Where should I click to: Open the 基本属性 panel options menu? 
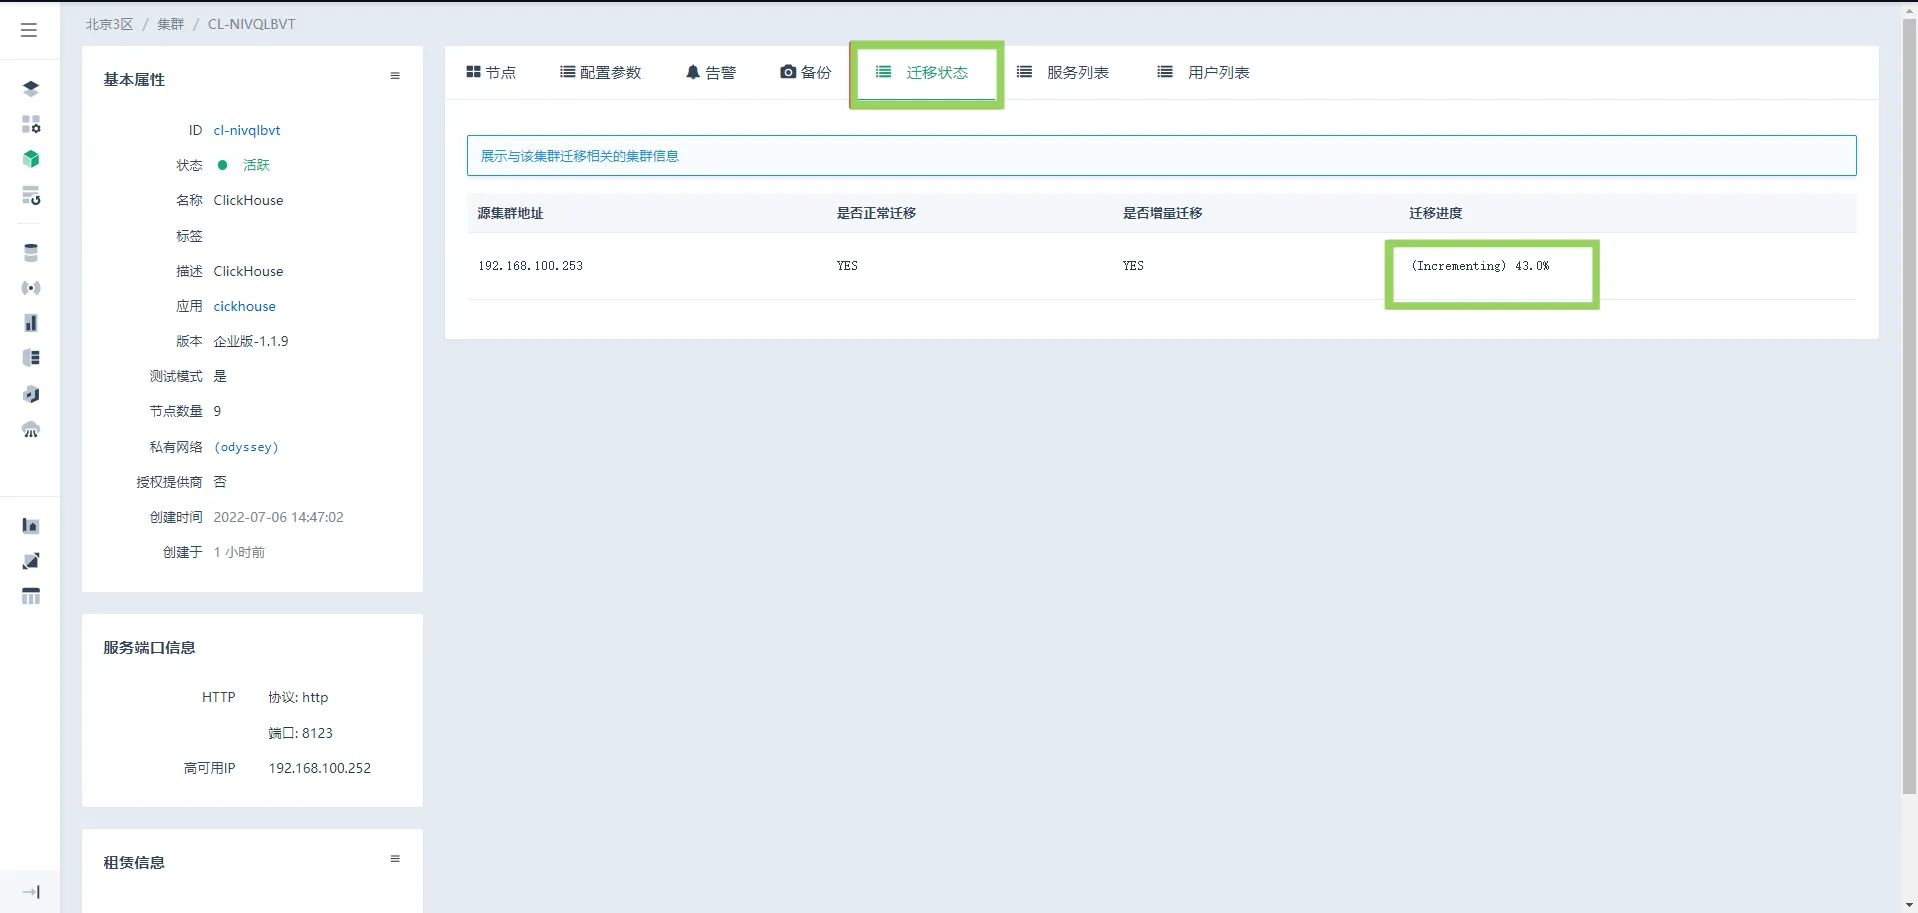[x=395, y=76]
